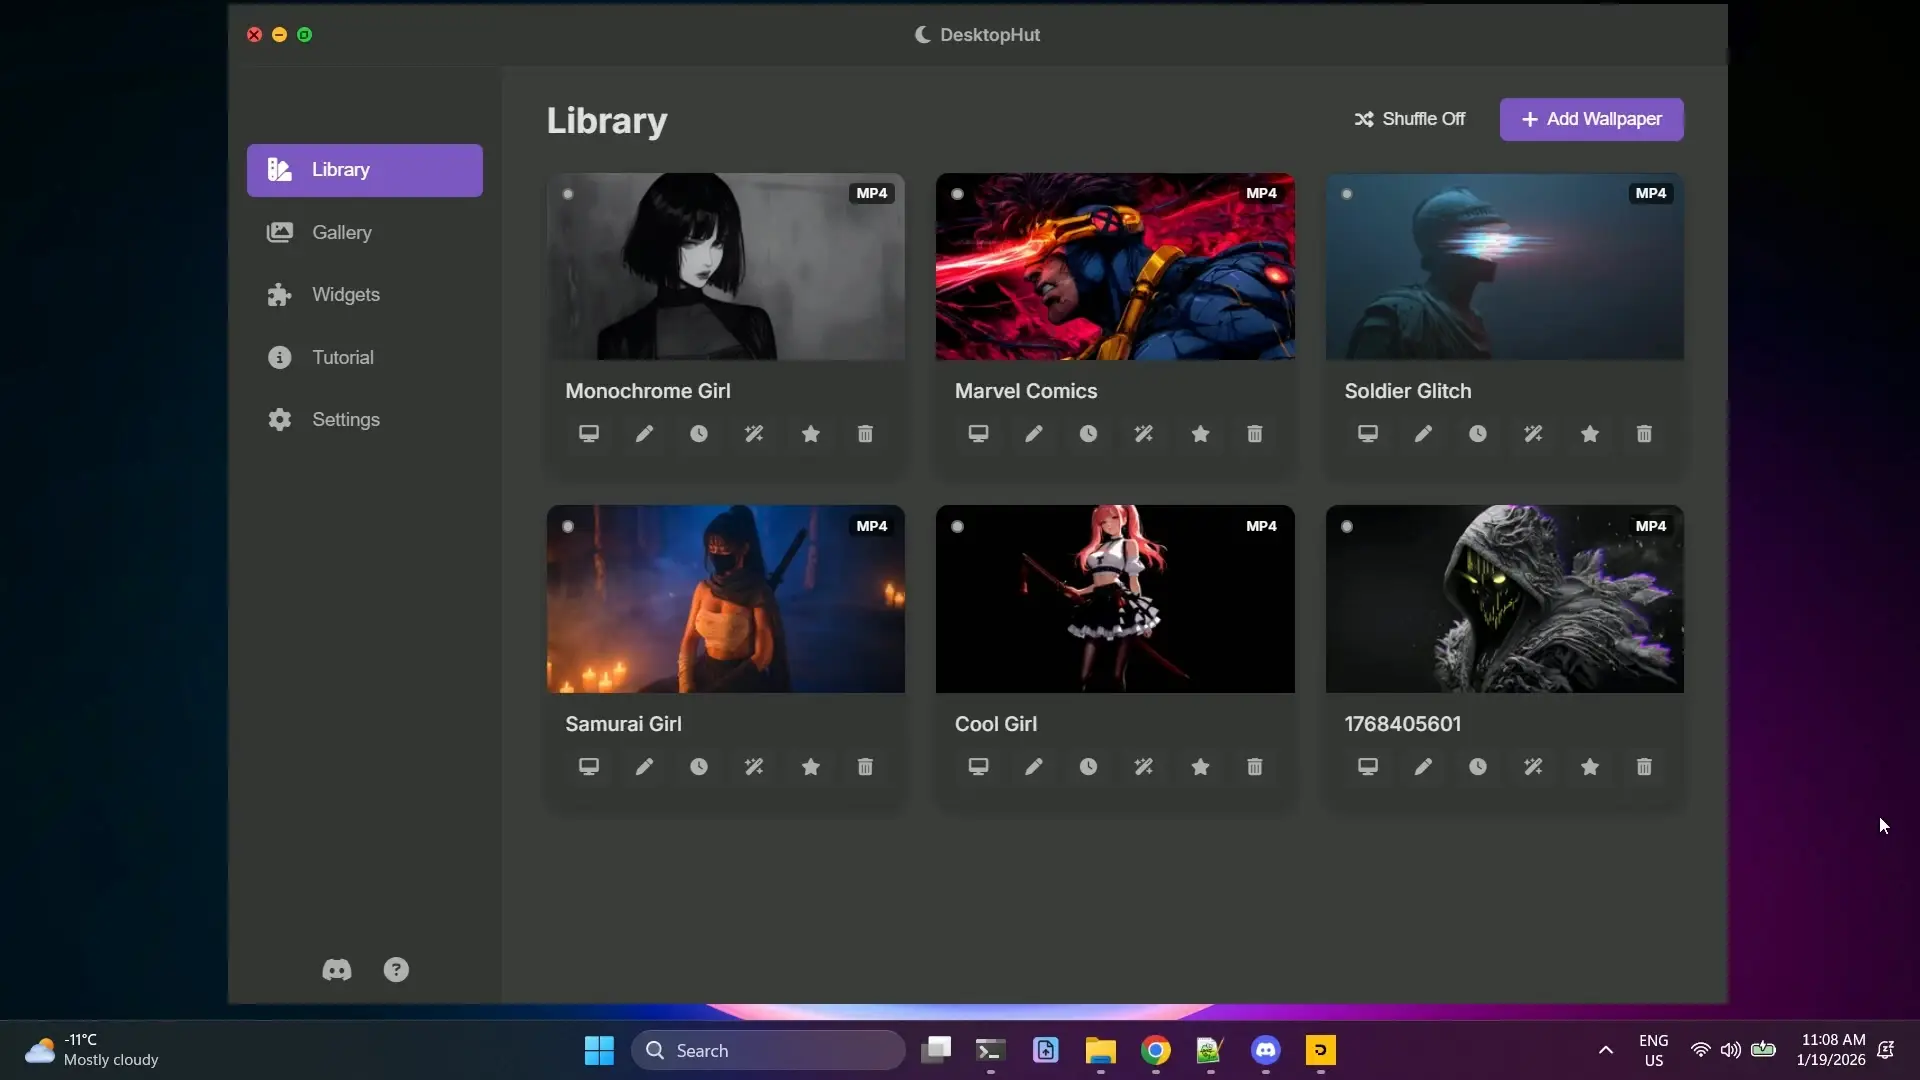Open Windows Start menu
This screenshot has width=1920, height=1080.
click(599, 1051)
